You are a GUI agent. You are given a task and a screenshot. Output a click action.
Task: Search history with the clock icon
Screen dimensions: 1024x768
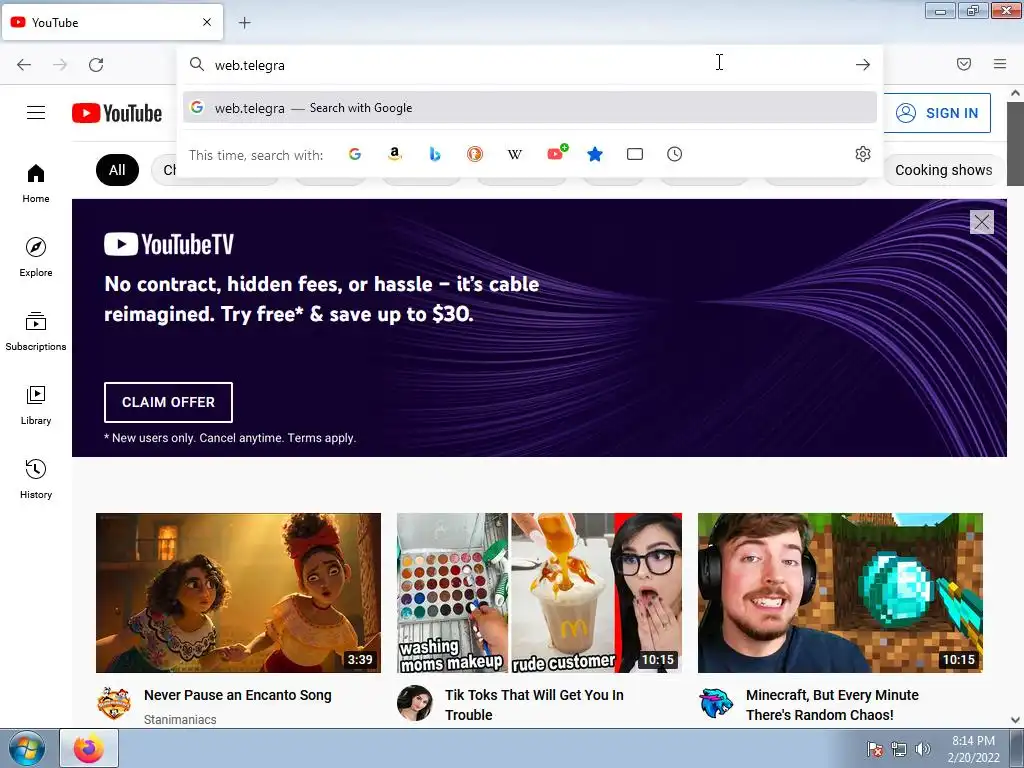pos(675,154)
